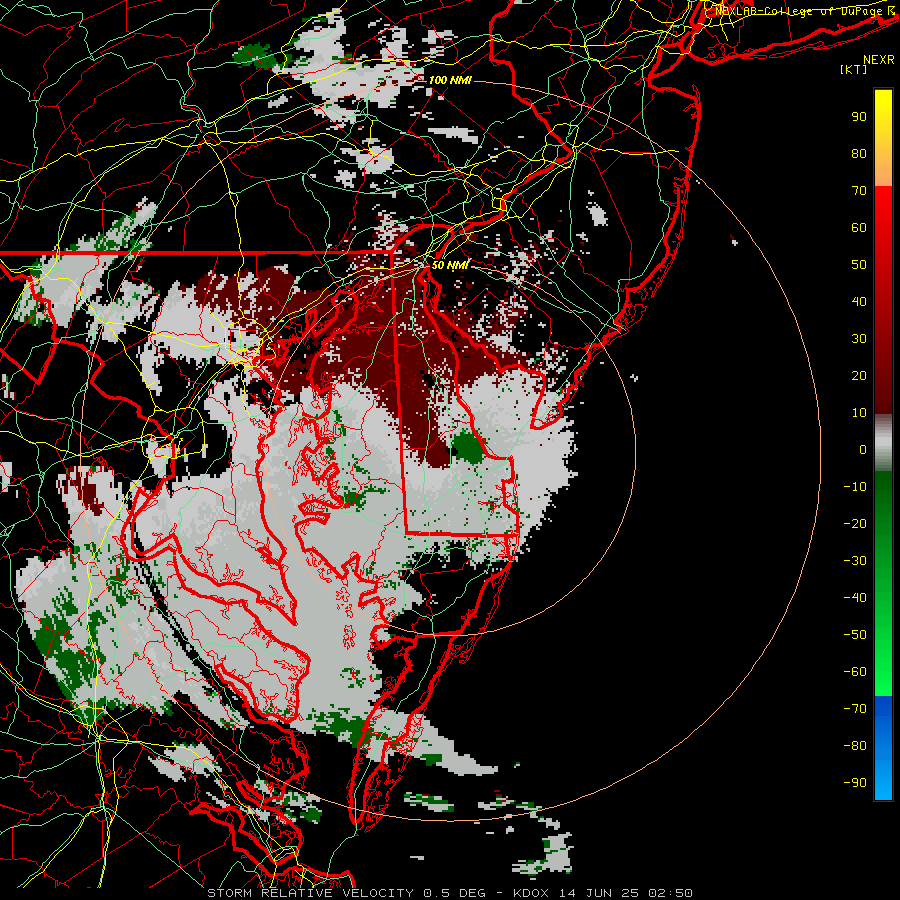Click the -60 value on velocity scale
The height and width of the screenshot is (900, 900).
tap(855, 672)
